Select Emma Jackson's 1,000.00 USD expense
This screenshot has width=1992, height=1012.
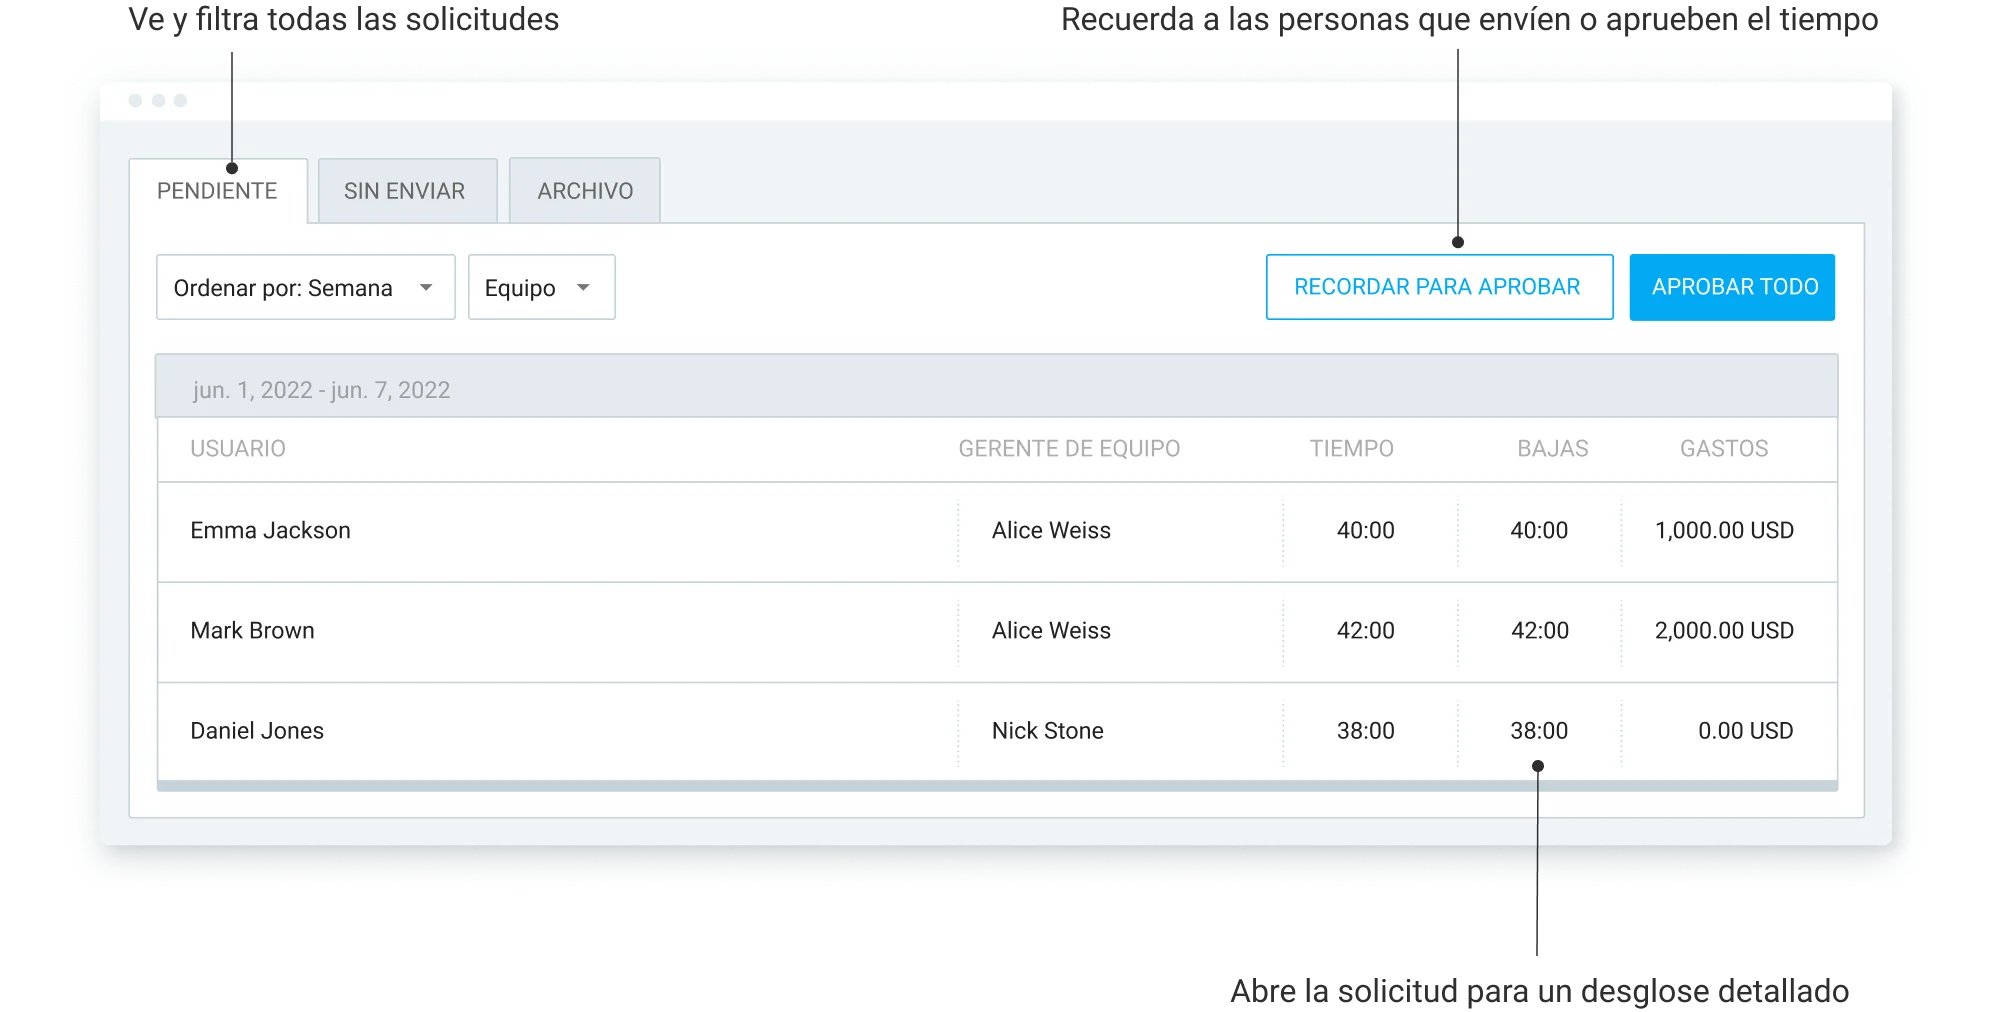click(x=1724, y=531)
